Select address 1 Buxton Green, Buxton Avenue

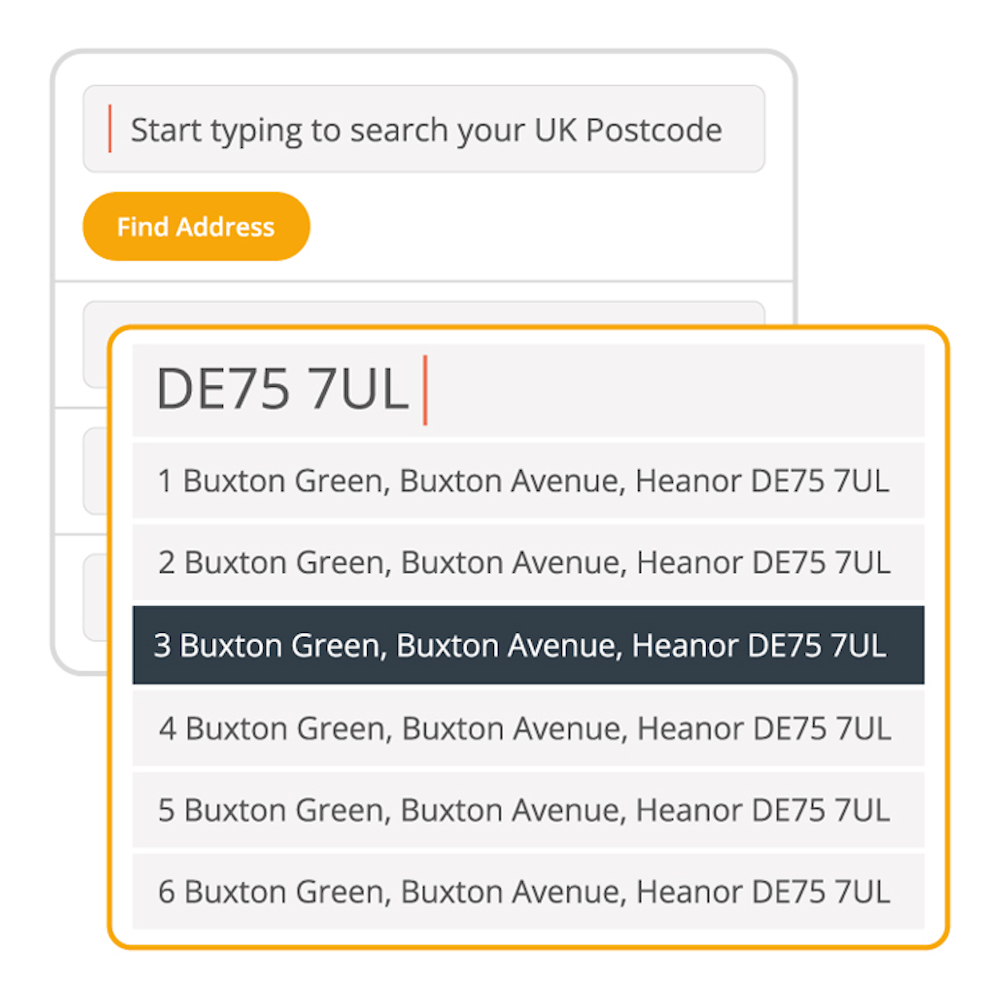click(527, 480)
